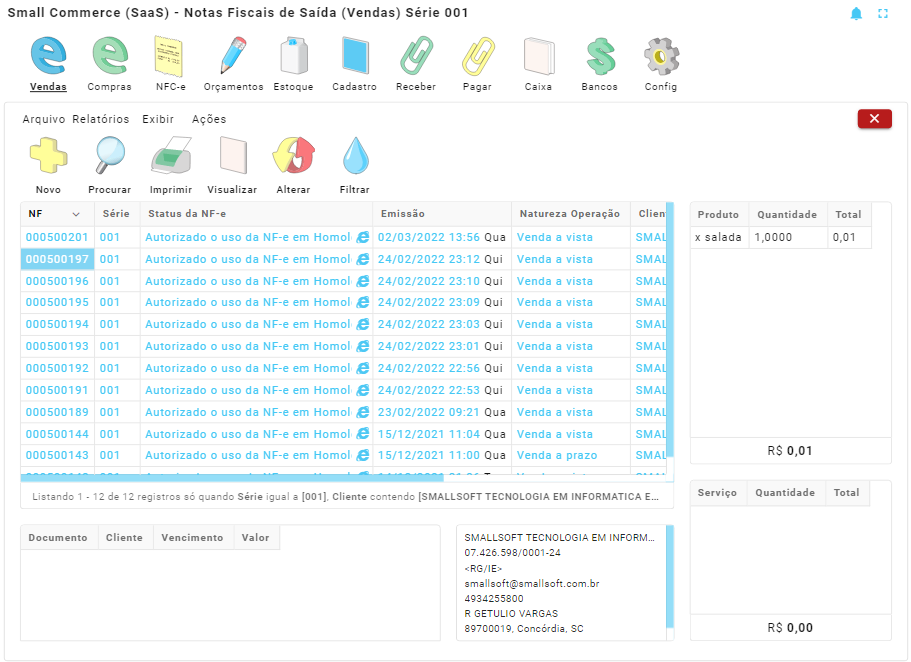The image size is (911, 662).
Task: Open the Estoque module icon
Action: pos(293,57)
